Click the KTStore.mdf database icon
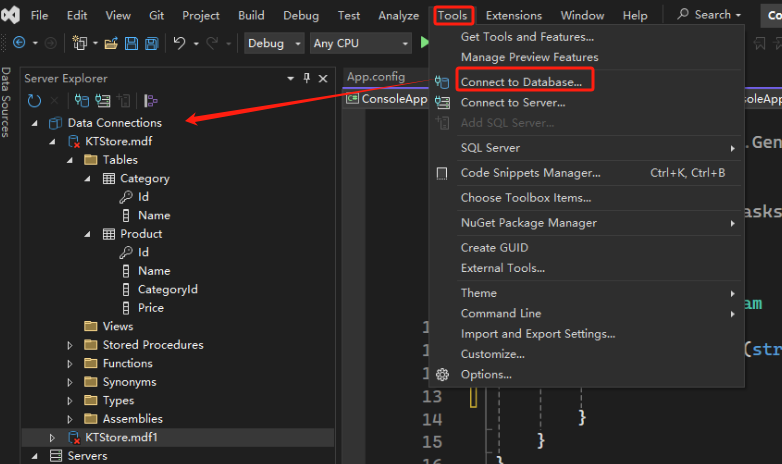 pos(74,142)
